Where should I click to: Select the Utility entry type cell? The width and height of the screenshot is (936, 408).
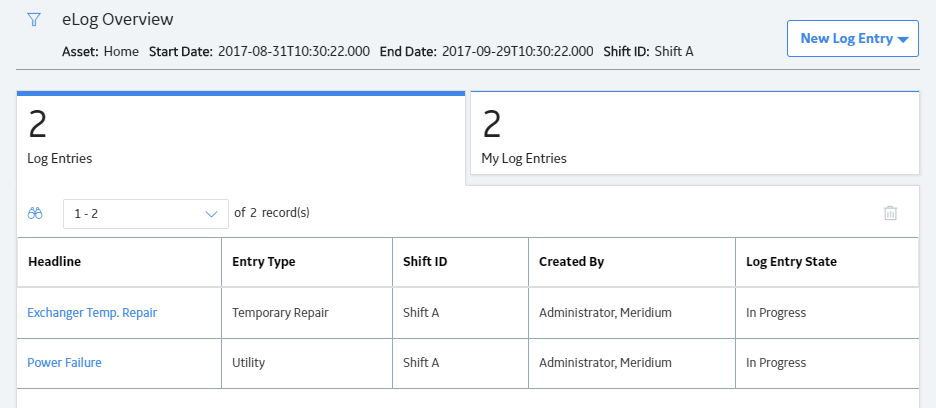[307, 363]
